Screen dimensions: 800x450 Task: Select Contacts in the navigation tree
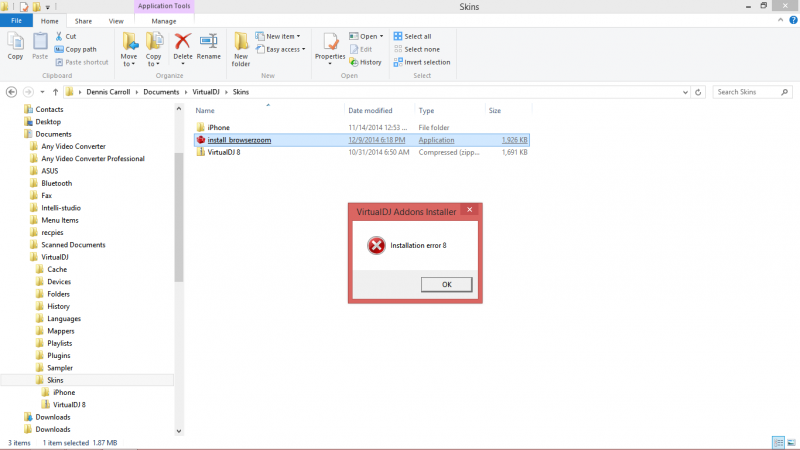[49, 109]
